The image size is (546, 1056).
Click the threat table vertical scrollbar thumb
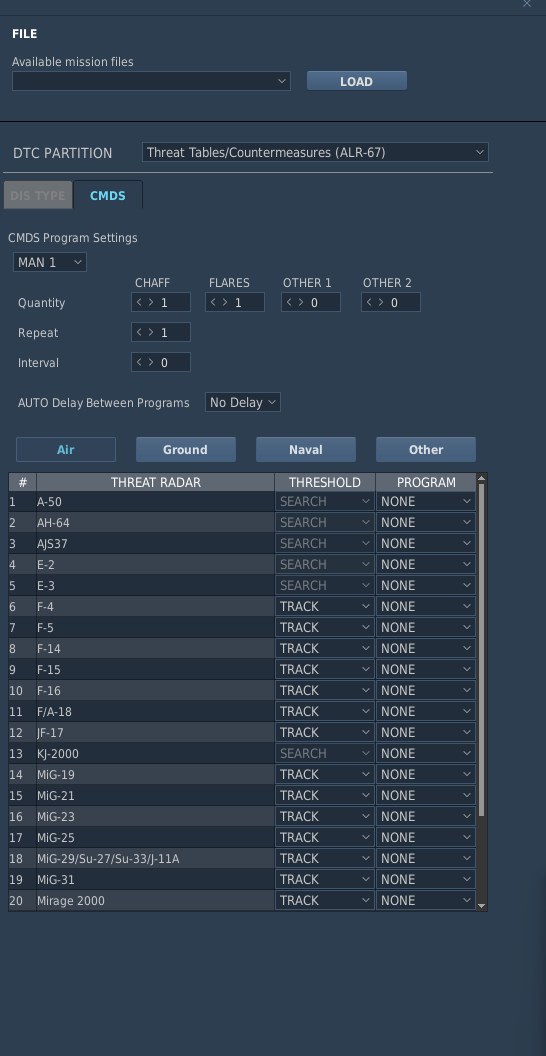coord(481,650)
